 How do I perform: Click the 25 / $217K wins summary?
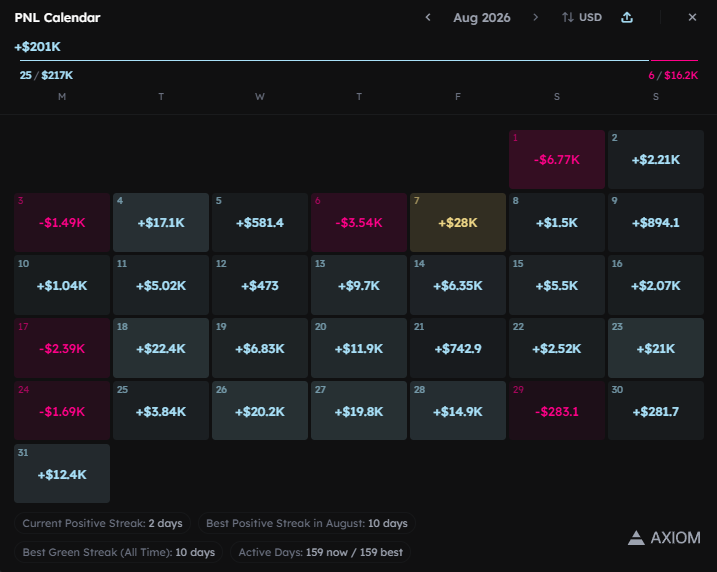46,75
